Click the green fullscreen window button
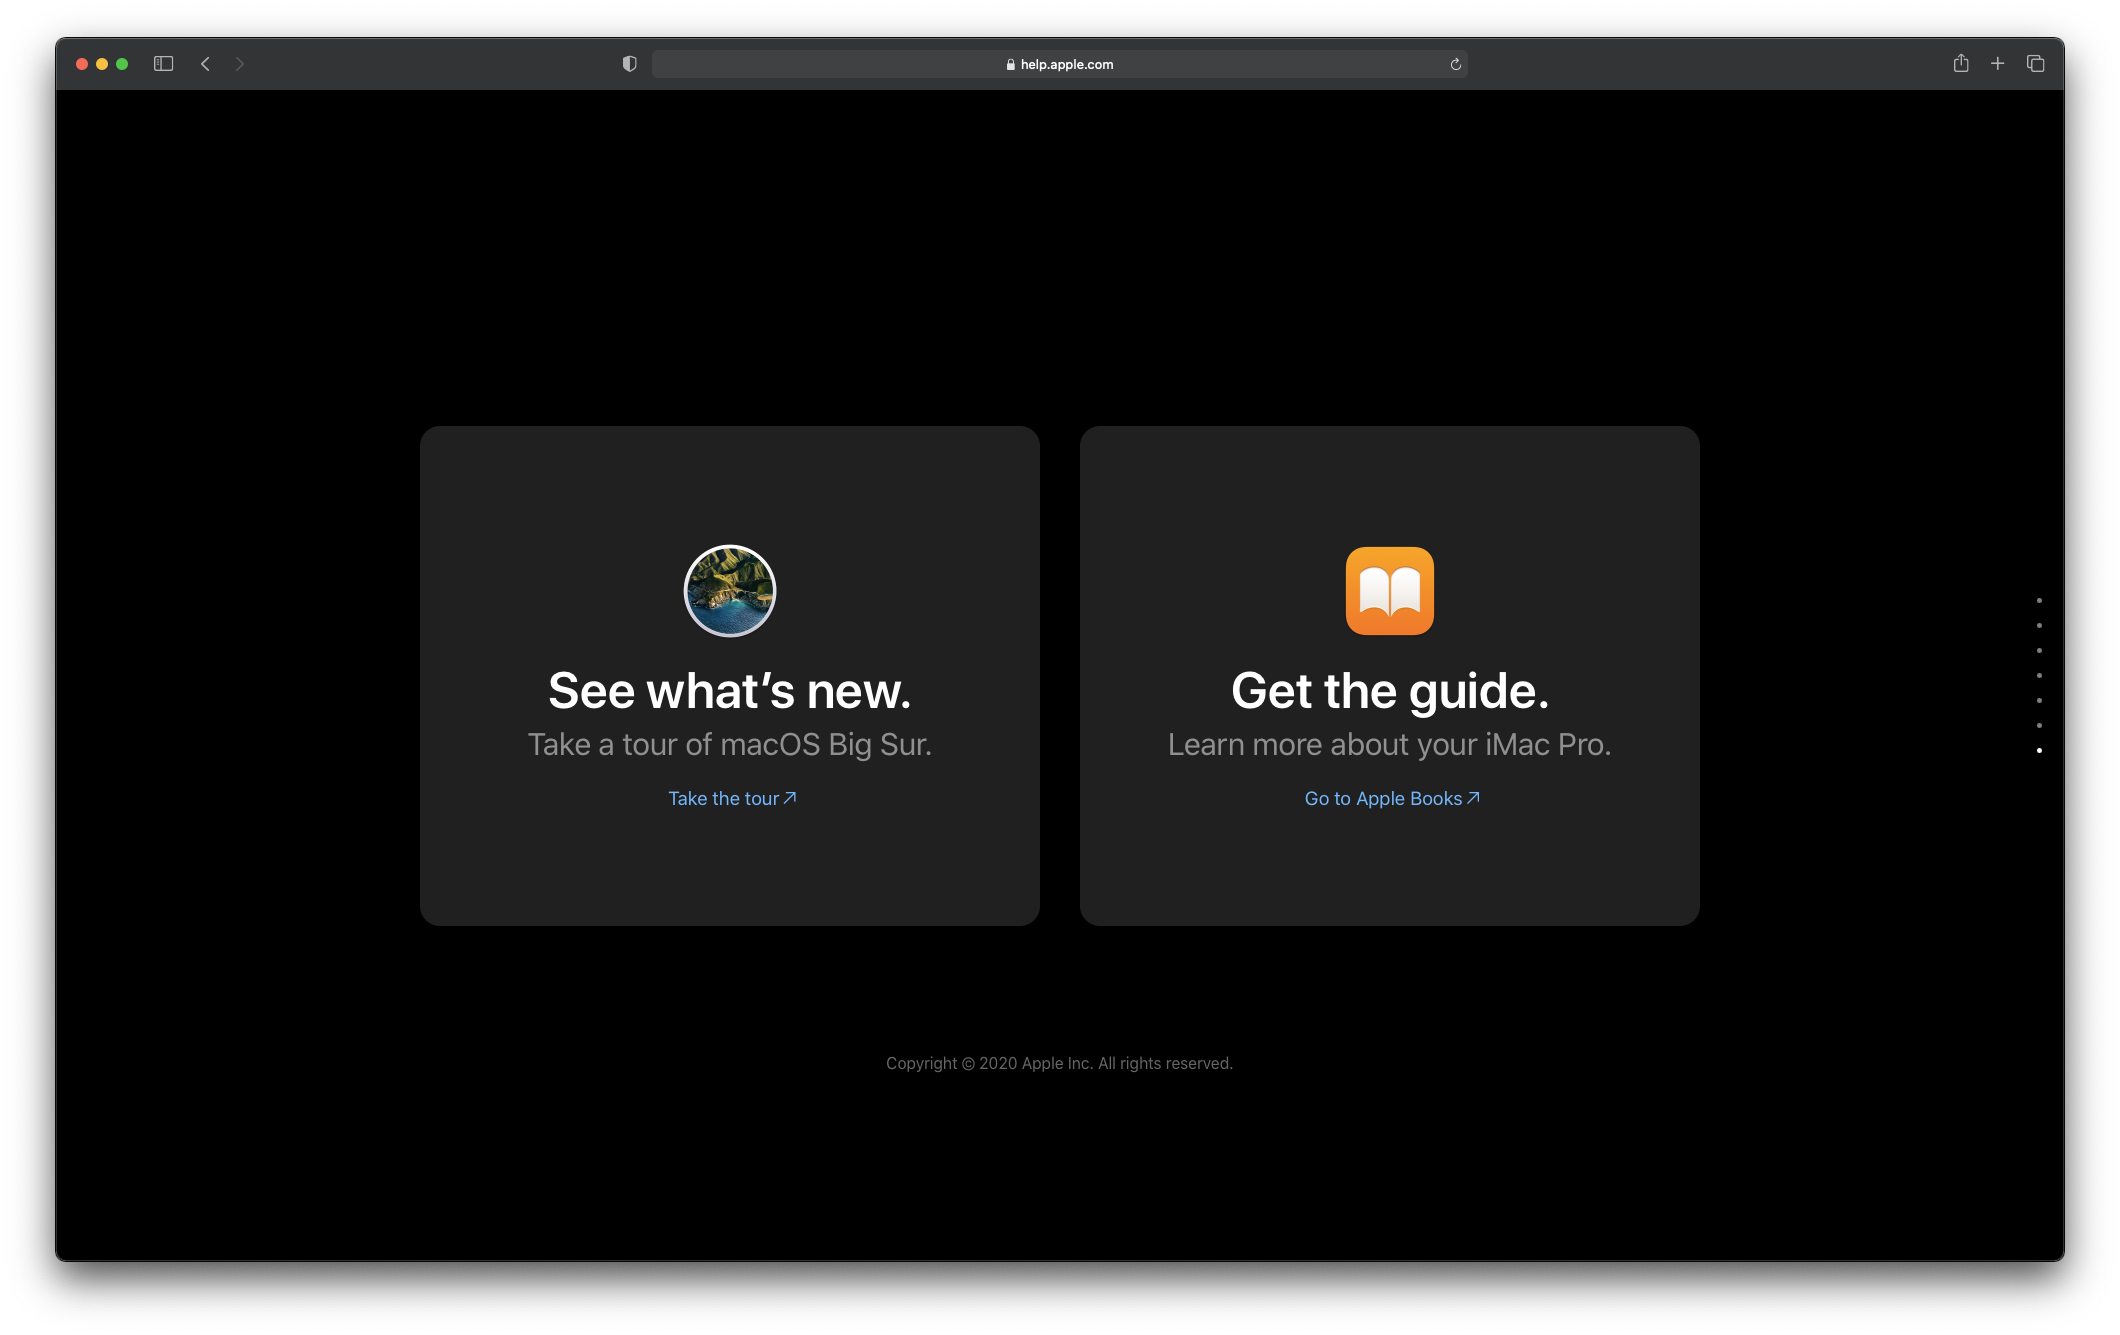 click(122, 64)
